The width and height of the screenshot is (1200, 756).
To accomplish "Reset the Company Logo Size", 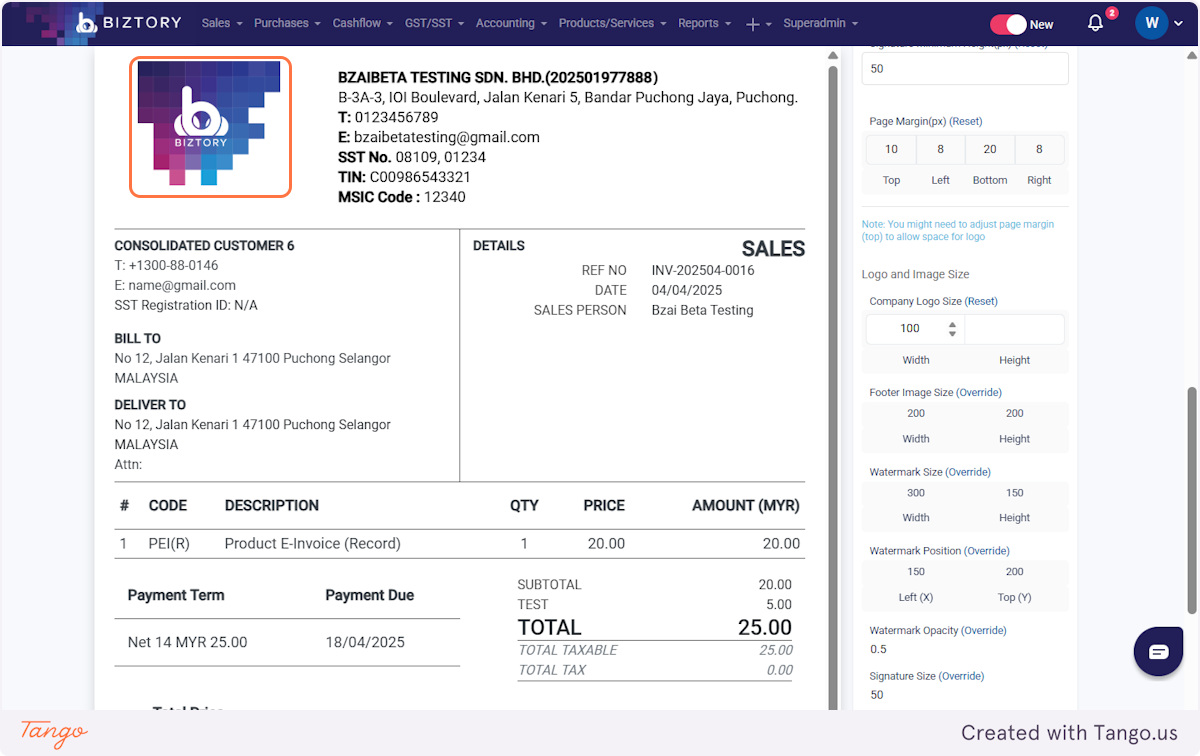I will click(x=981, y=301).
